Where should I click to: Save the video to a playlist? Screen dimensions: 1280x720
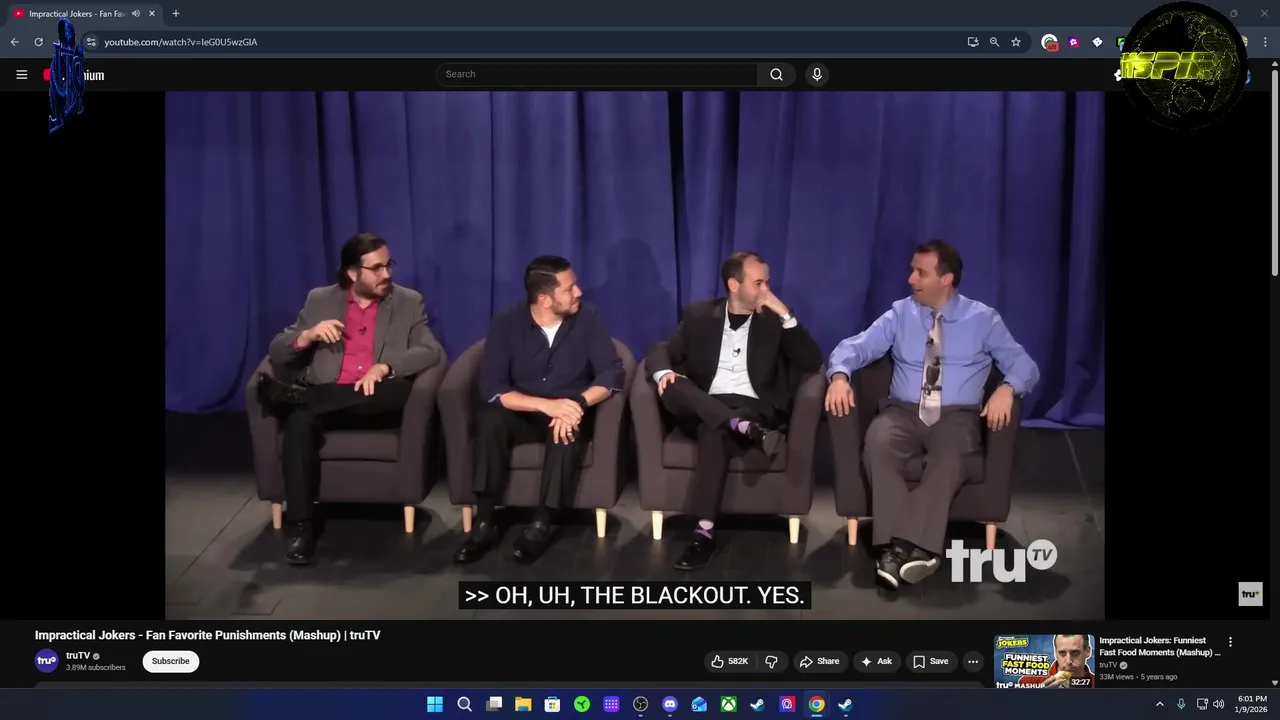point(930,661)
